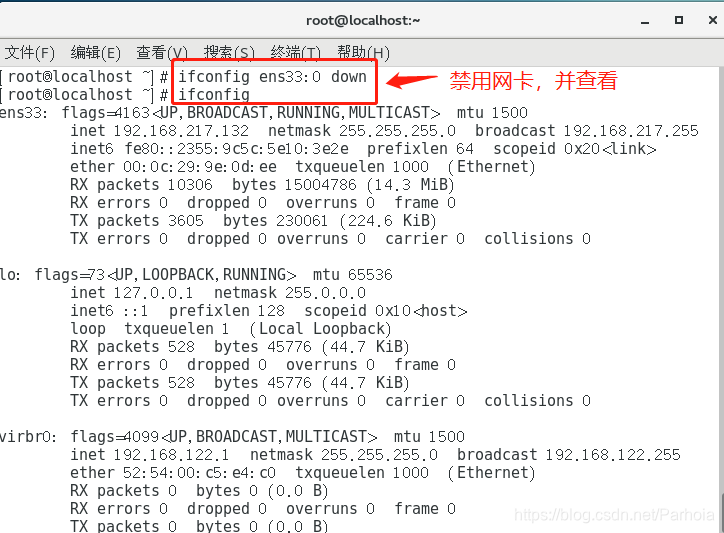724x533 pixels.
Task: Open the 编辑(E) menu
Action: tap(96, 53)
